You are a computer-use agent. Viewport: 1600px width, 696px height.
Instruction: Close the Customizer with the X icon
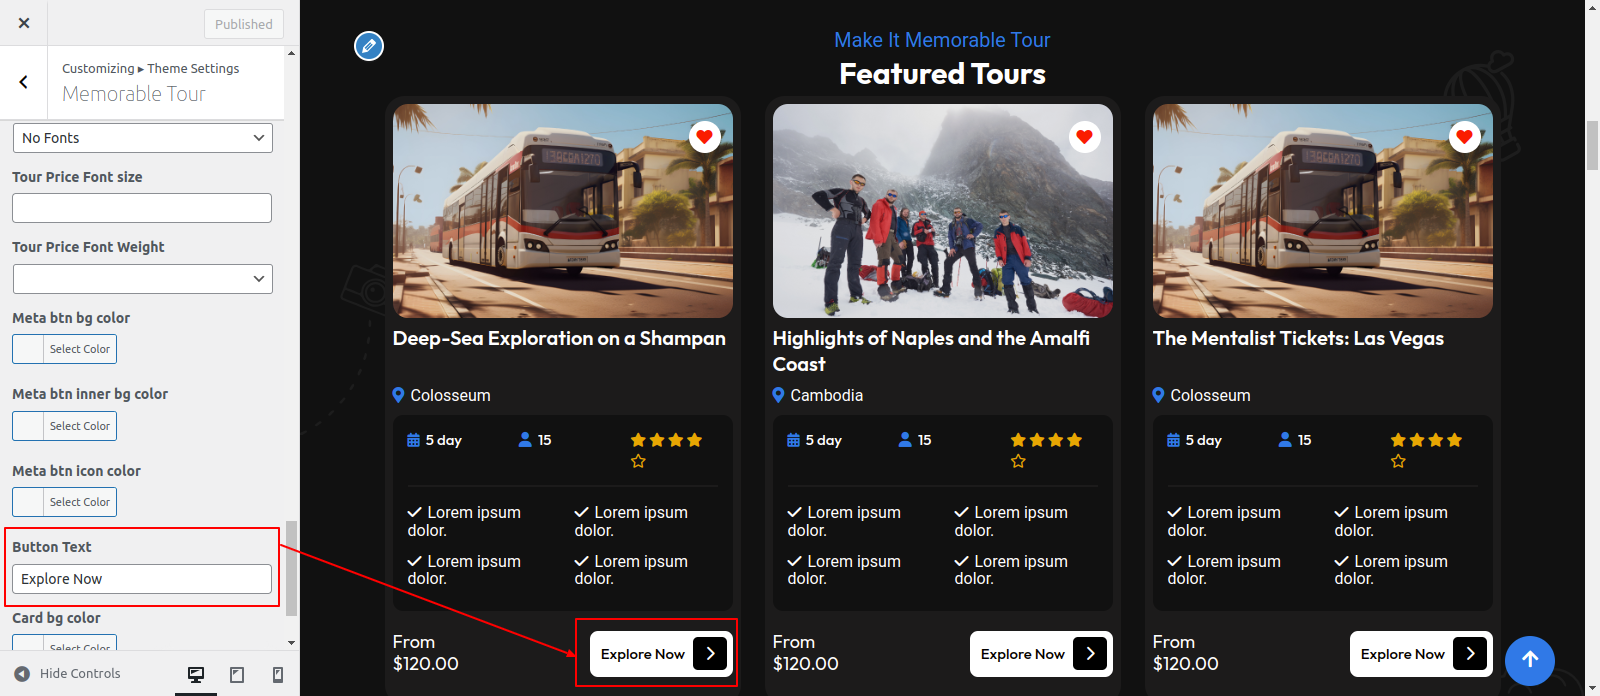tap(24, 23)
